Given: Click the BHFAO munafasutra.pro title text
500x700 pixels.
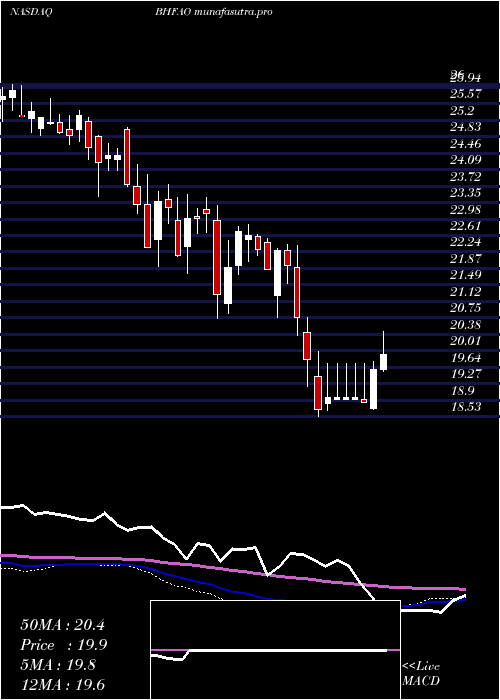Looking at the screenshot, I should [213, 12].
